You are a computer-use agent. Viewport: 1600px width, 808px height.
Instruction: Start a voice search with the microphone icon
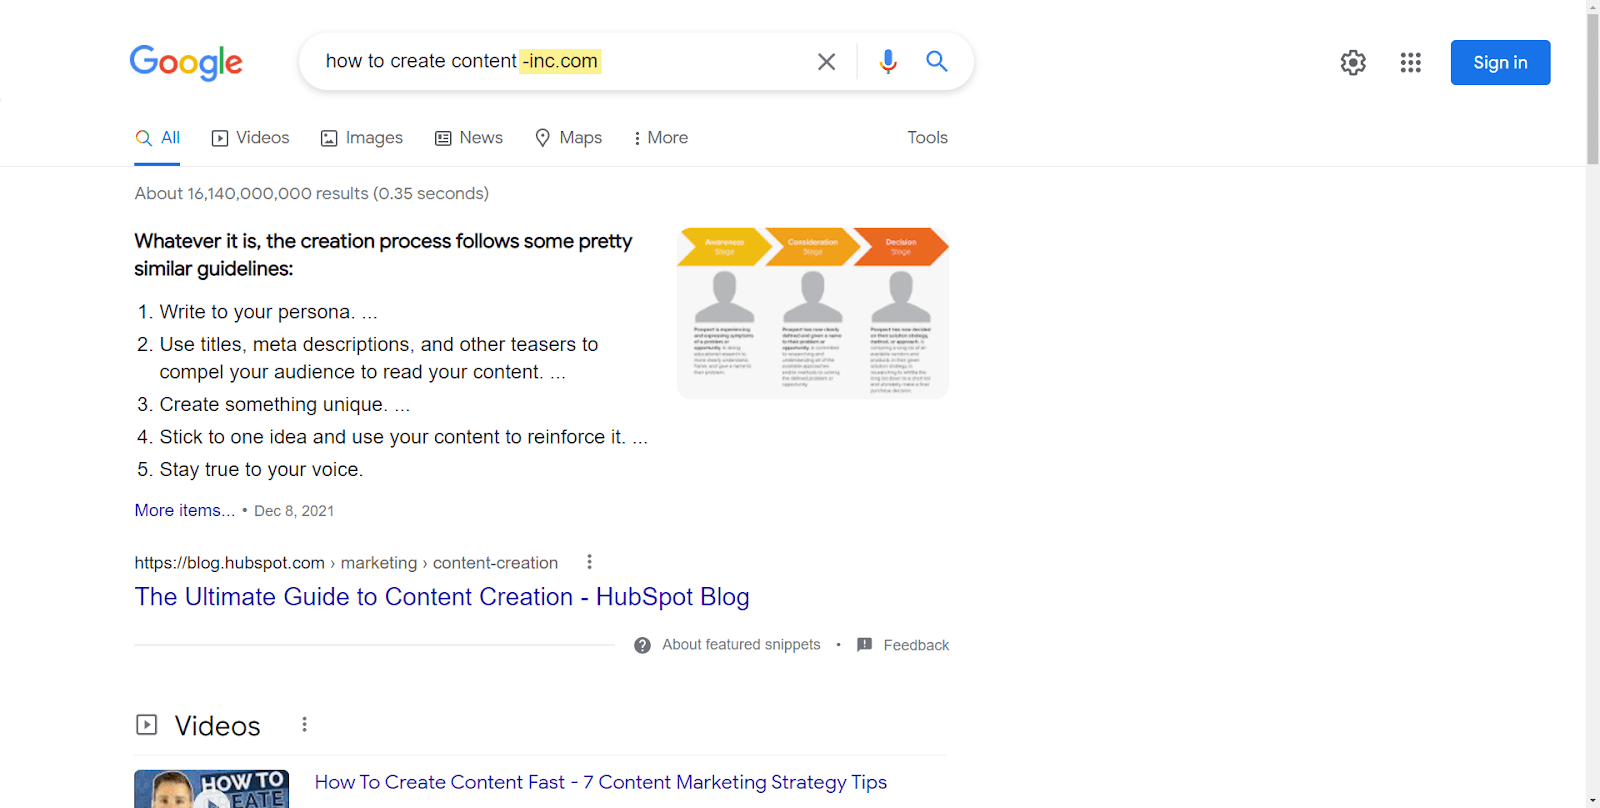click(x=886, y=61)
